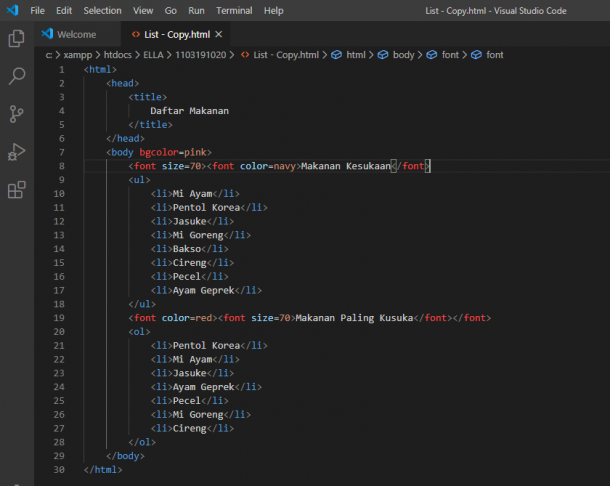Screen dimensions: 610x486
Task: Click 'color=navy' attribute on line 8
Action: pyautogui.click(x=268, y=166)
